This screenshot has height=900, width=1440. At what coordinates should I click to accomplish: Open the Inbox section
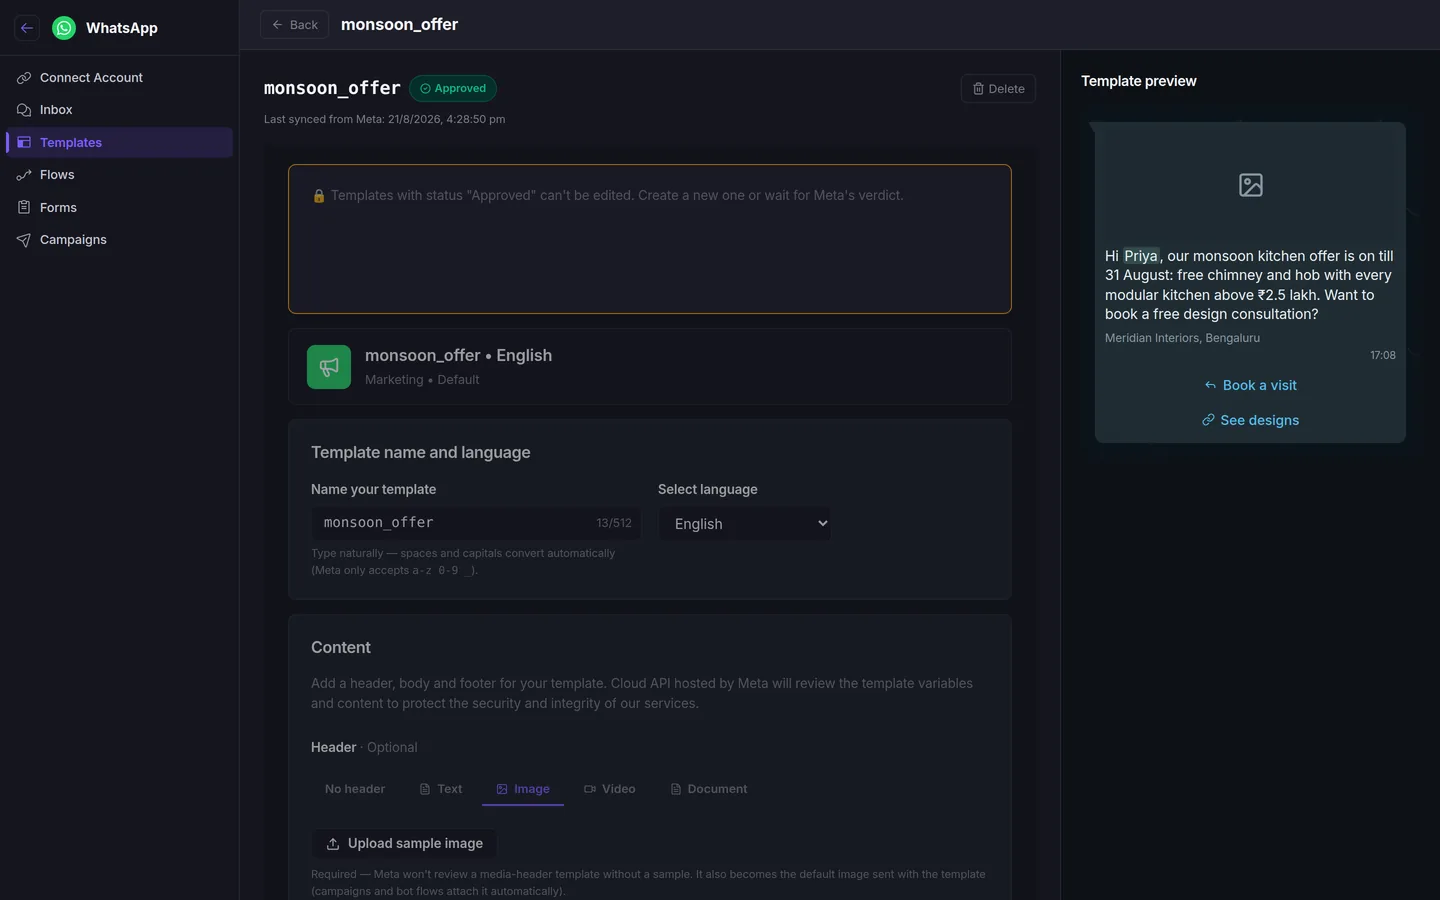point(120,110)
